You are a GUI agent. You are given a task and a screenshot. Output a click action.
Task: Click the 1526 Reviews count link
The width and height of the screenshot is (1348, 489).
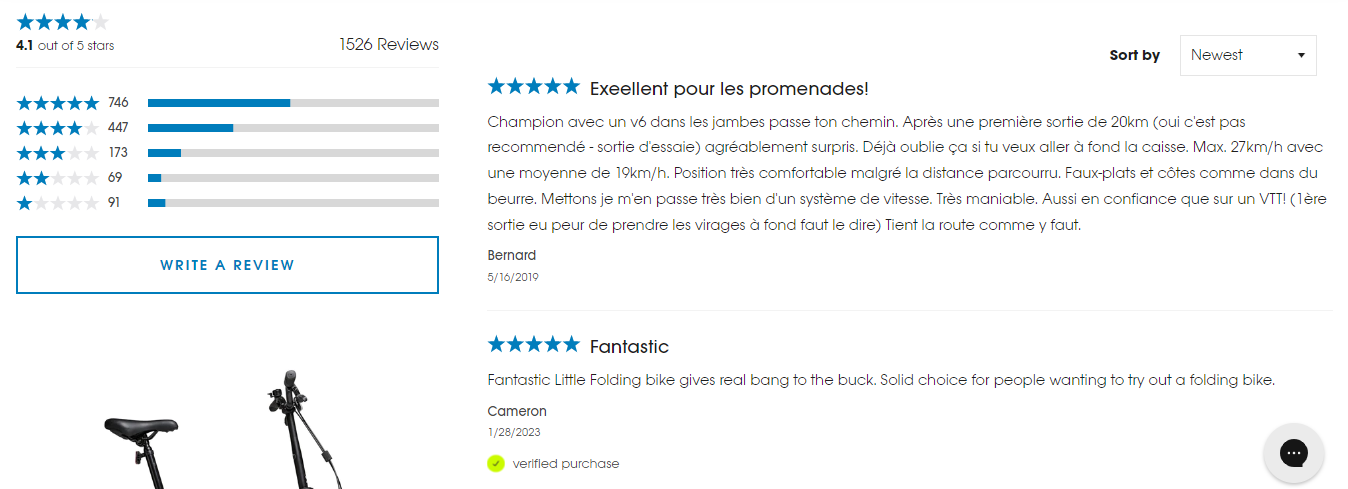click(x=388, y=44)
